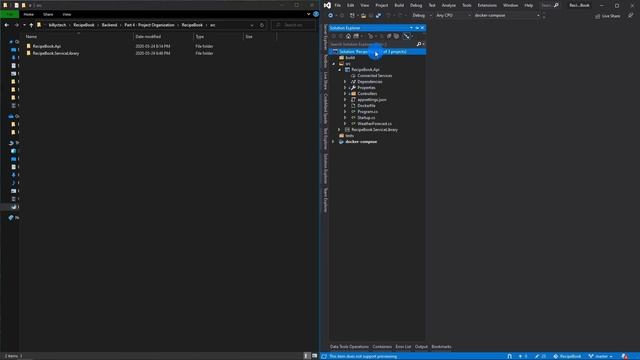Viewport: 640px width, 360px height.
Task: Open the Analyze menu
Action: pos(449,5)
